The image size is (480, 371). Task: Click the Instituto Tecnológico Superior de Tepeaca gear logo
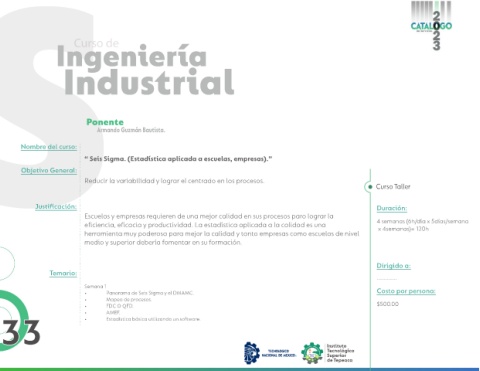[312, 353]
